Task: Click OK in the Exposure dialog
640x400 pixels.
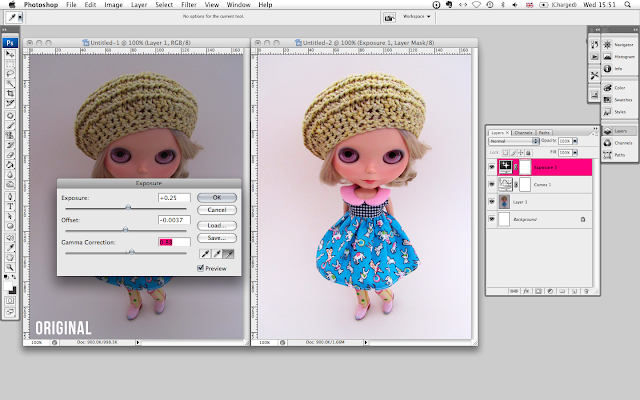Action: (216, 197)
